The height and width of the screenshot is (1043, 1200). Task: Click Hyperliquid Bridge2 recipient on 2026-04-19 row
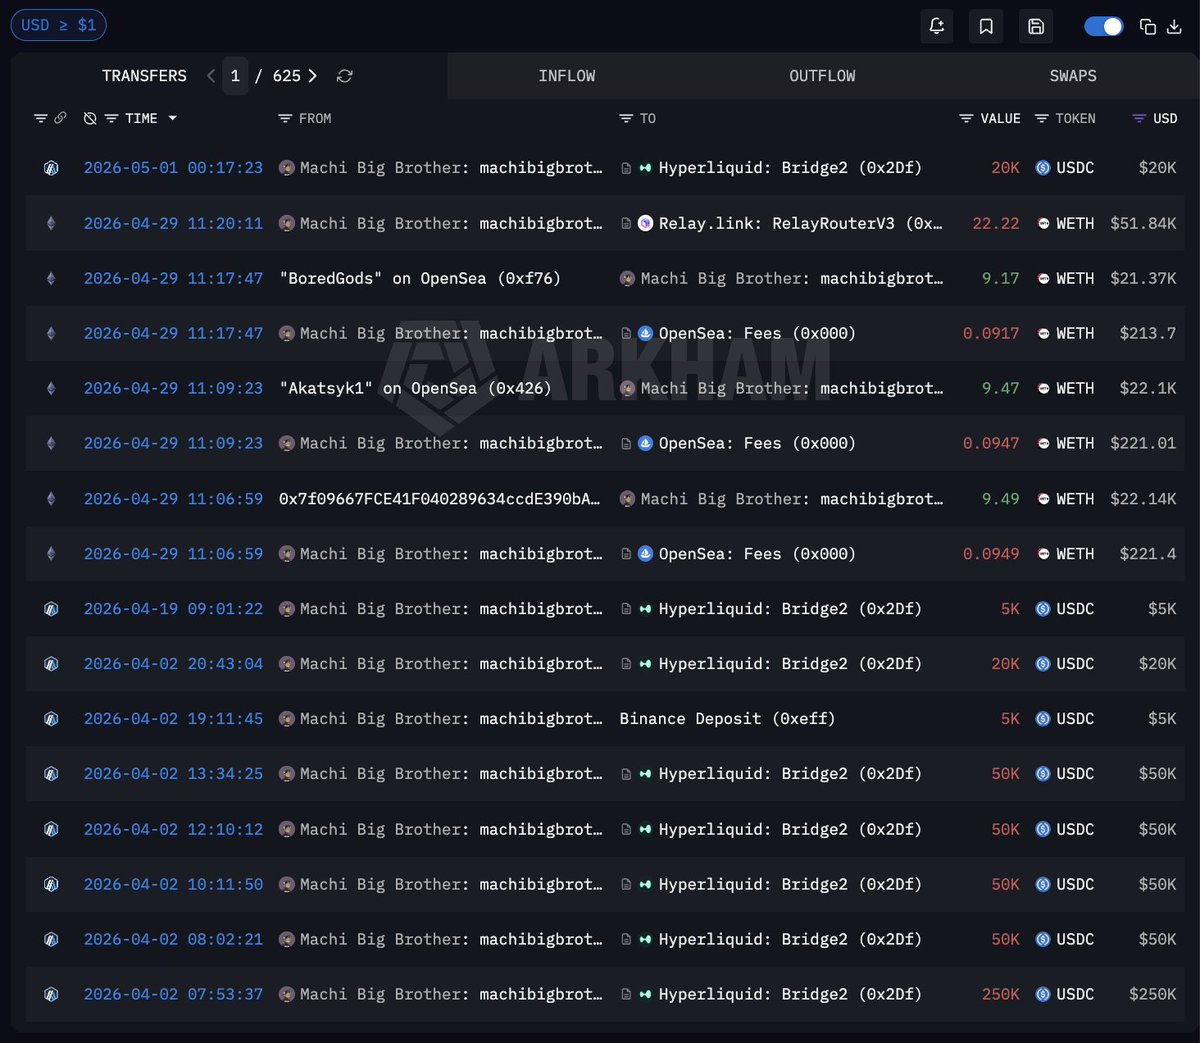(790, 609)
